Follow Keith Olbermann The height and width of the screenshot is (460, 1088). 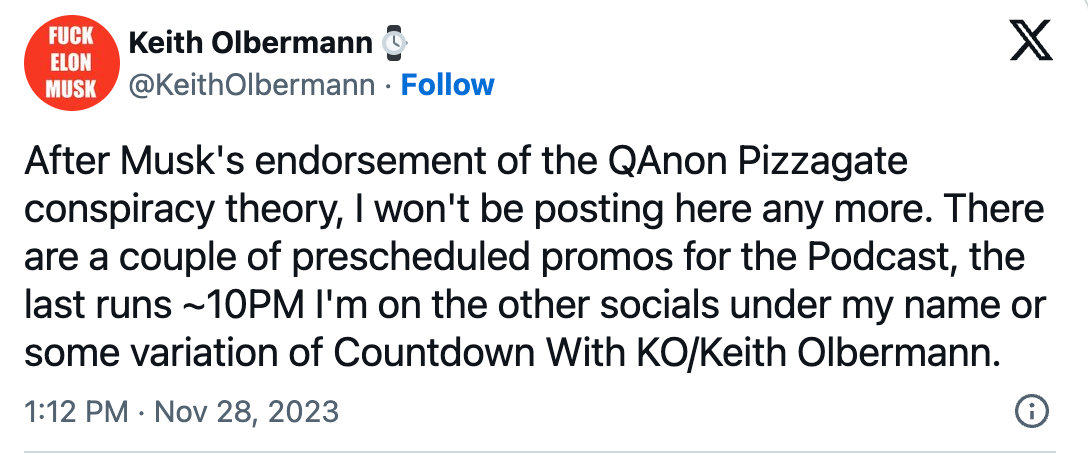point(447,84)
